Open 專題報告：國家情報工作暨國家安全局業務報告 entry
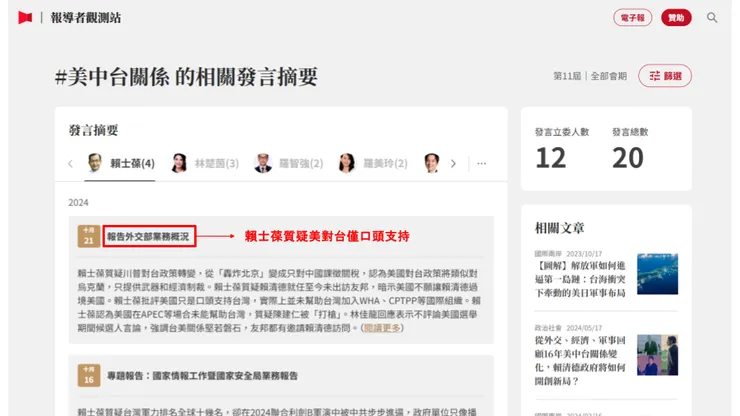This screenshot has width=740, height=416. pyautogui.click(x=202, y=376)
